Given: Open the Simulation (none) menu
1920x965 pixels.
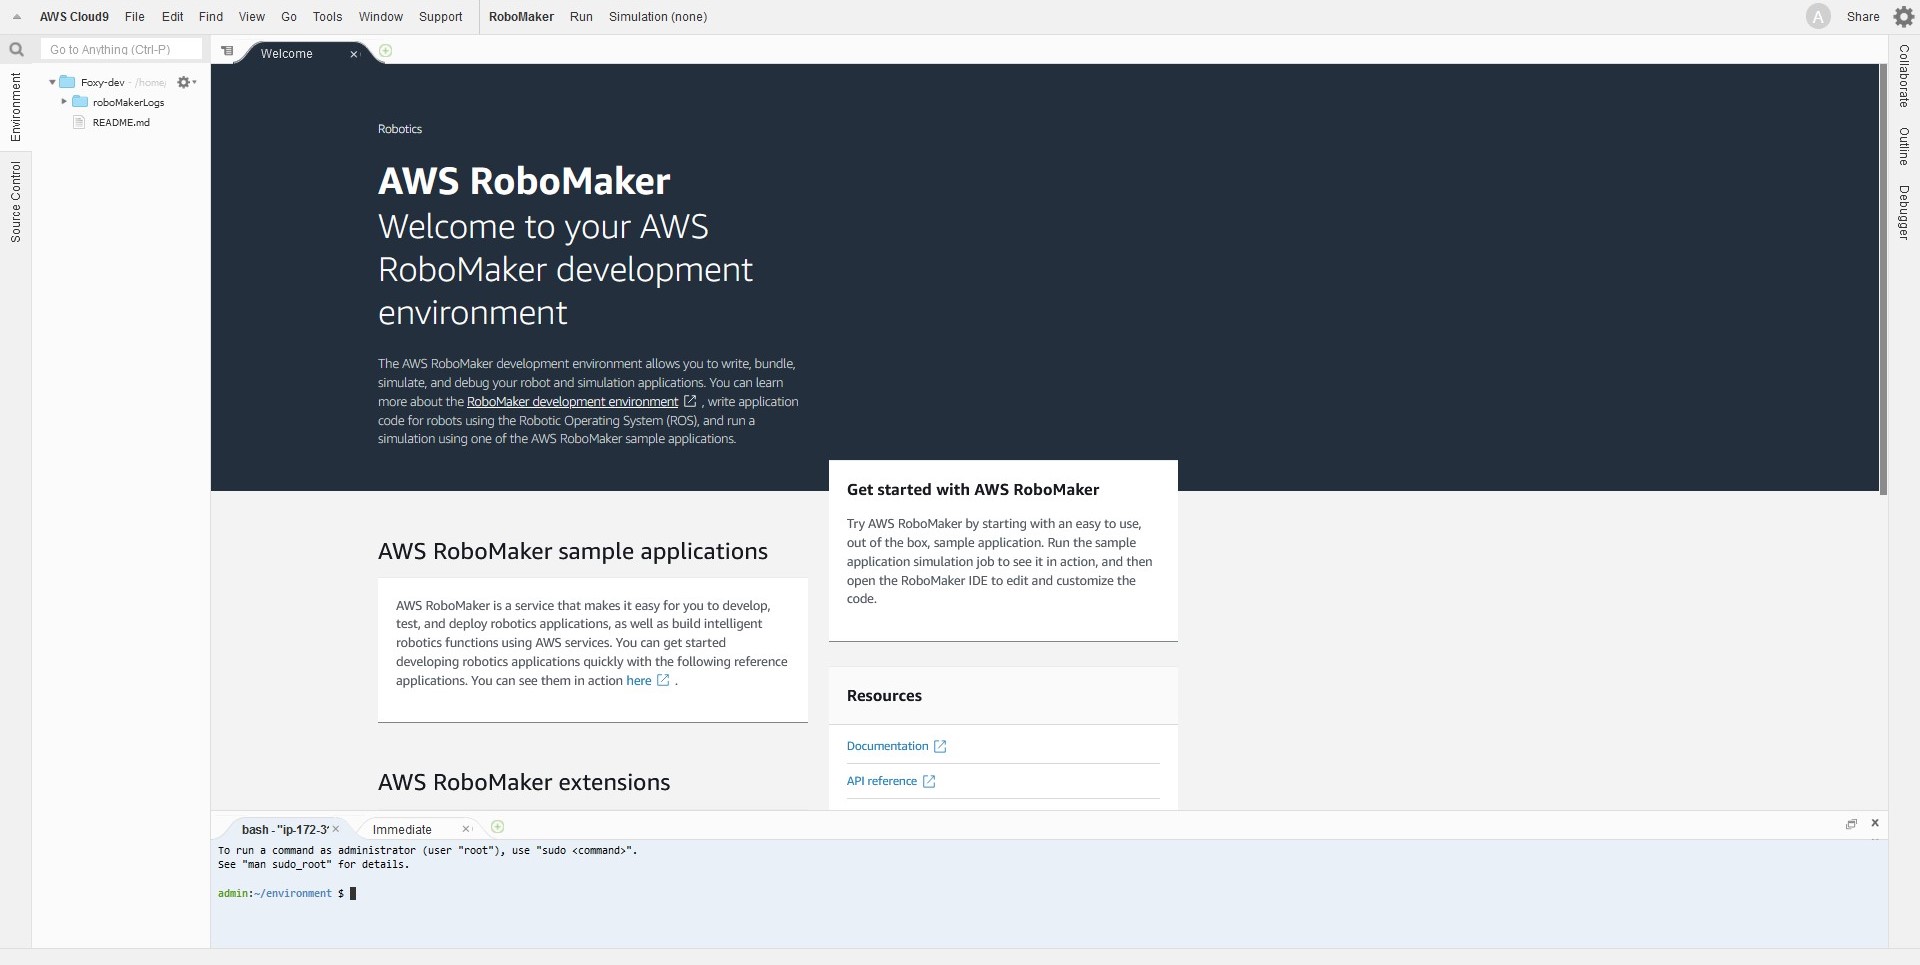Looking at the screenshot, I should (658, 17).
